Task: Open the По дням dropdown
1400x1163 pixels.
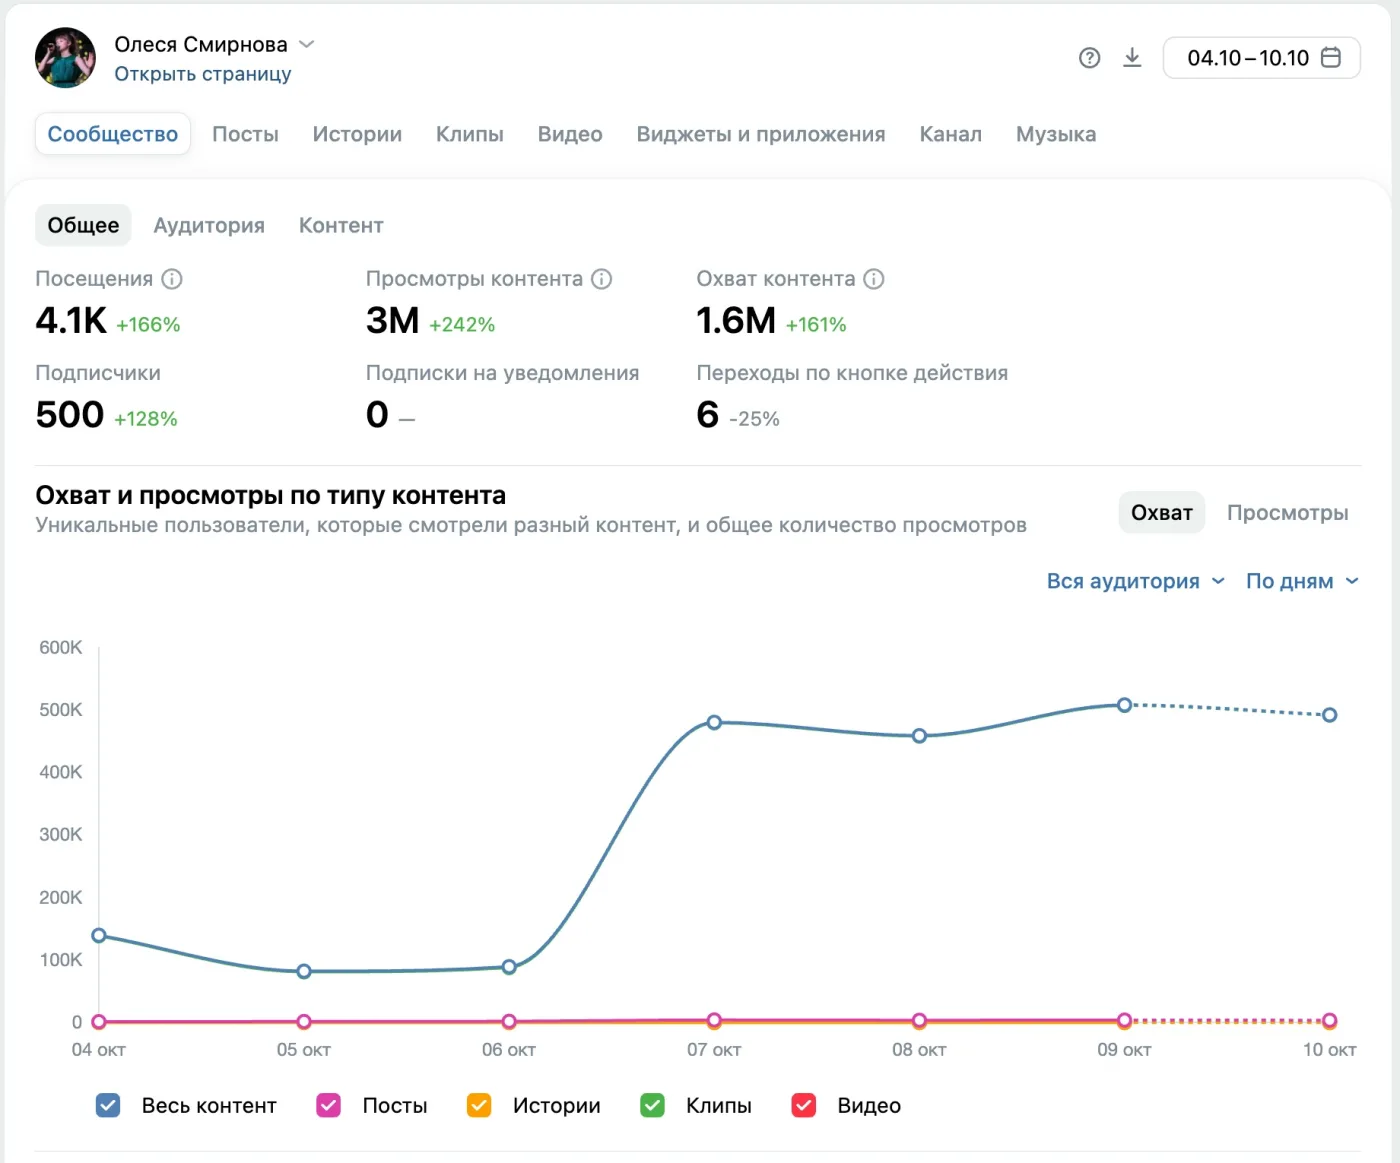Action: (1303, 581)
